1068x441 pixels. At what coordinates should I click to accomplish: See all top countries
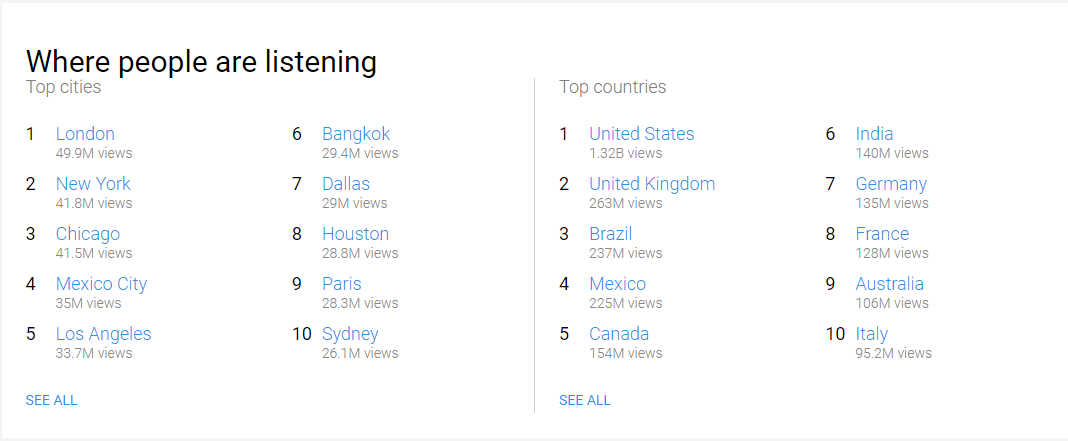(585, 400)
